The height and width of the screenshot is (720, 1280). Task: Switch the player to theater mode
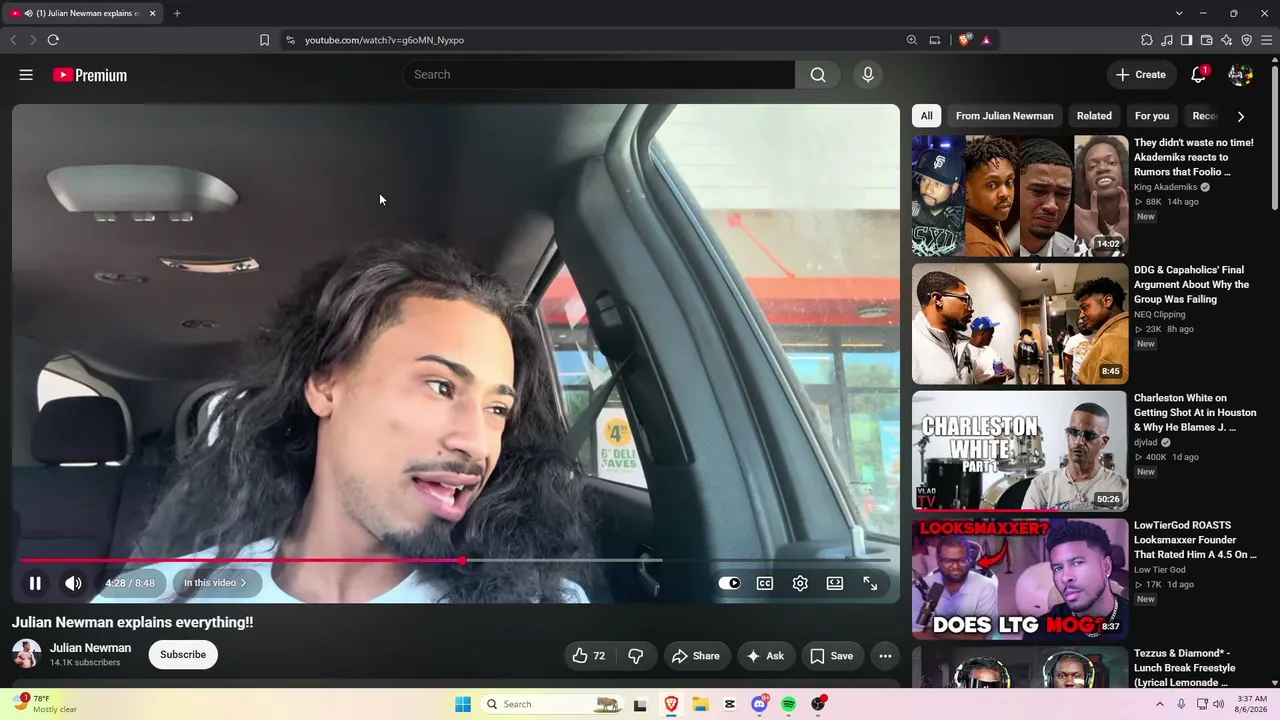(835, 583)
